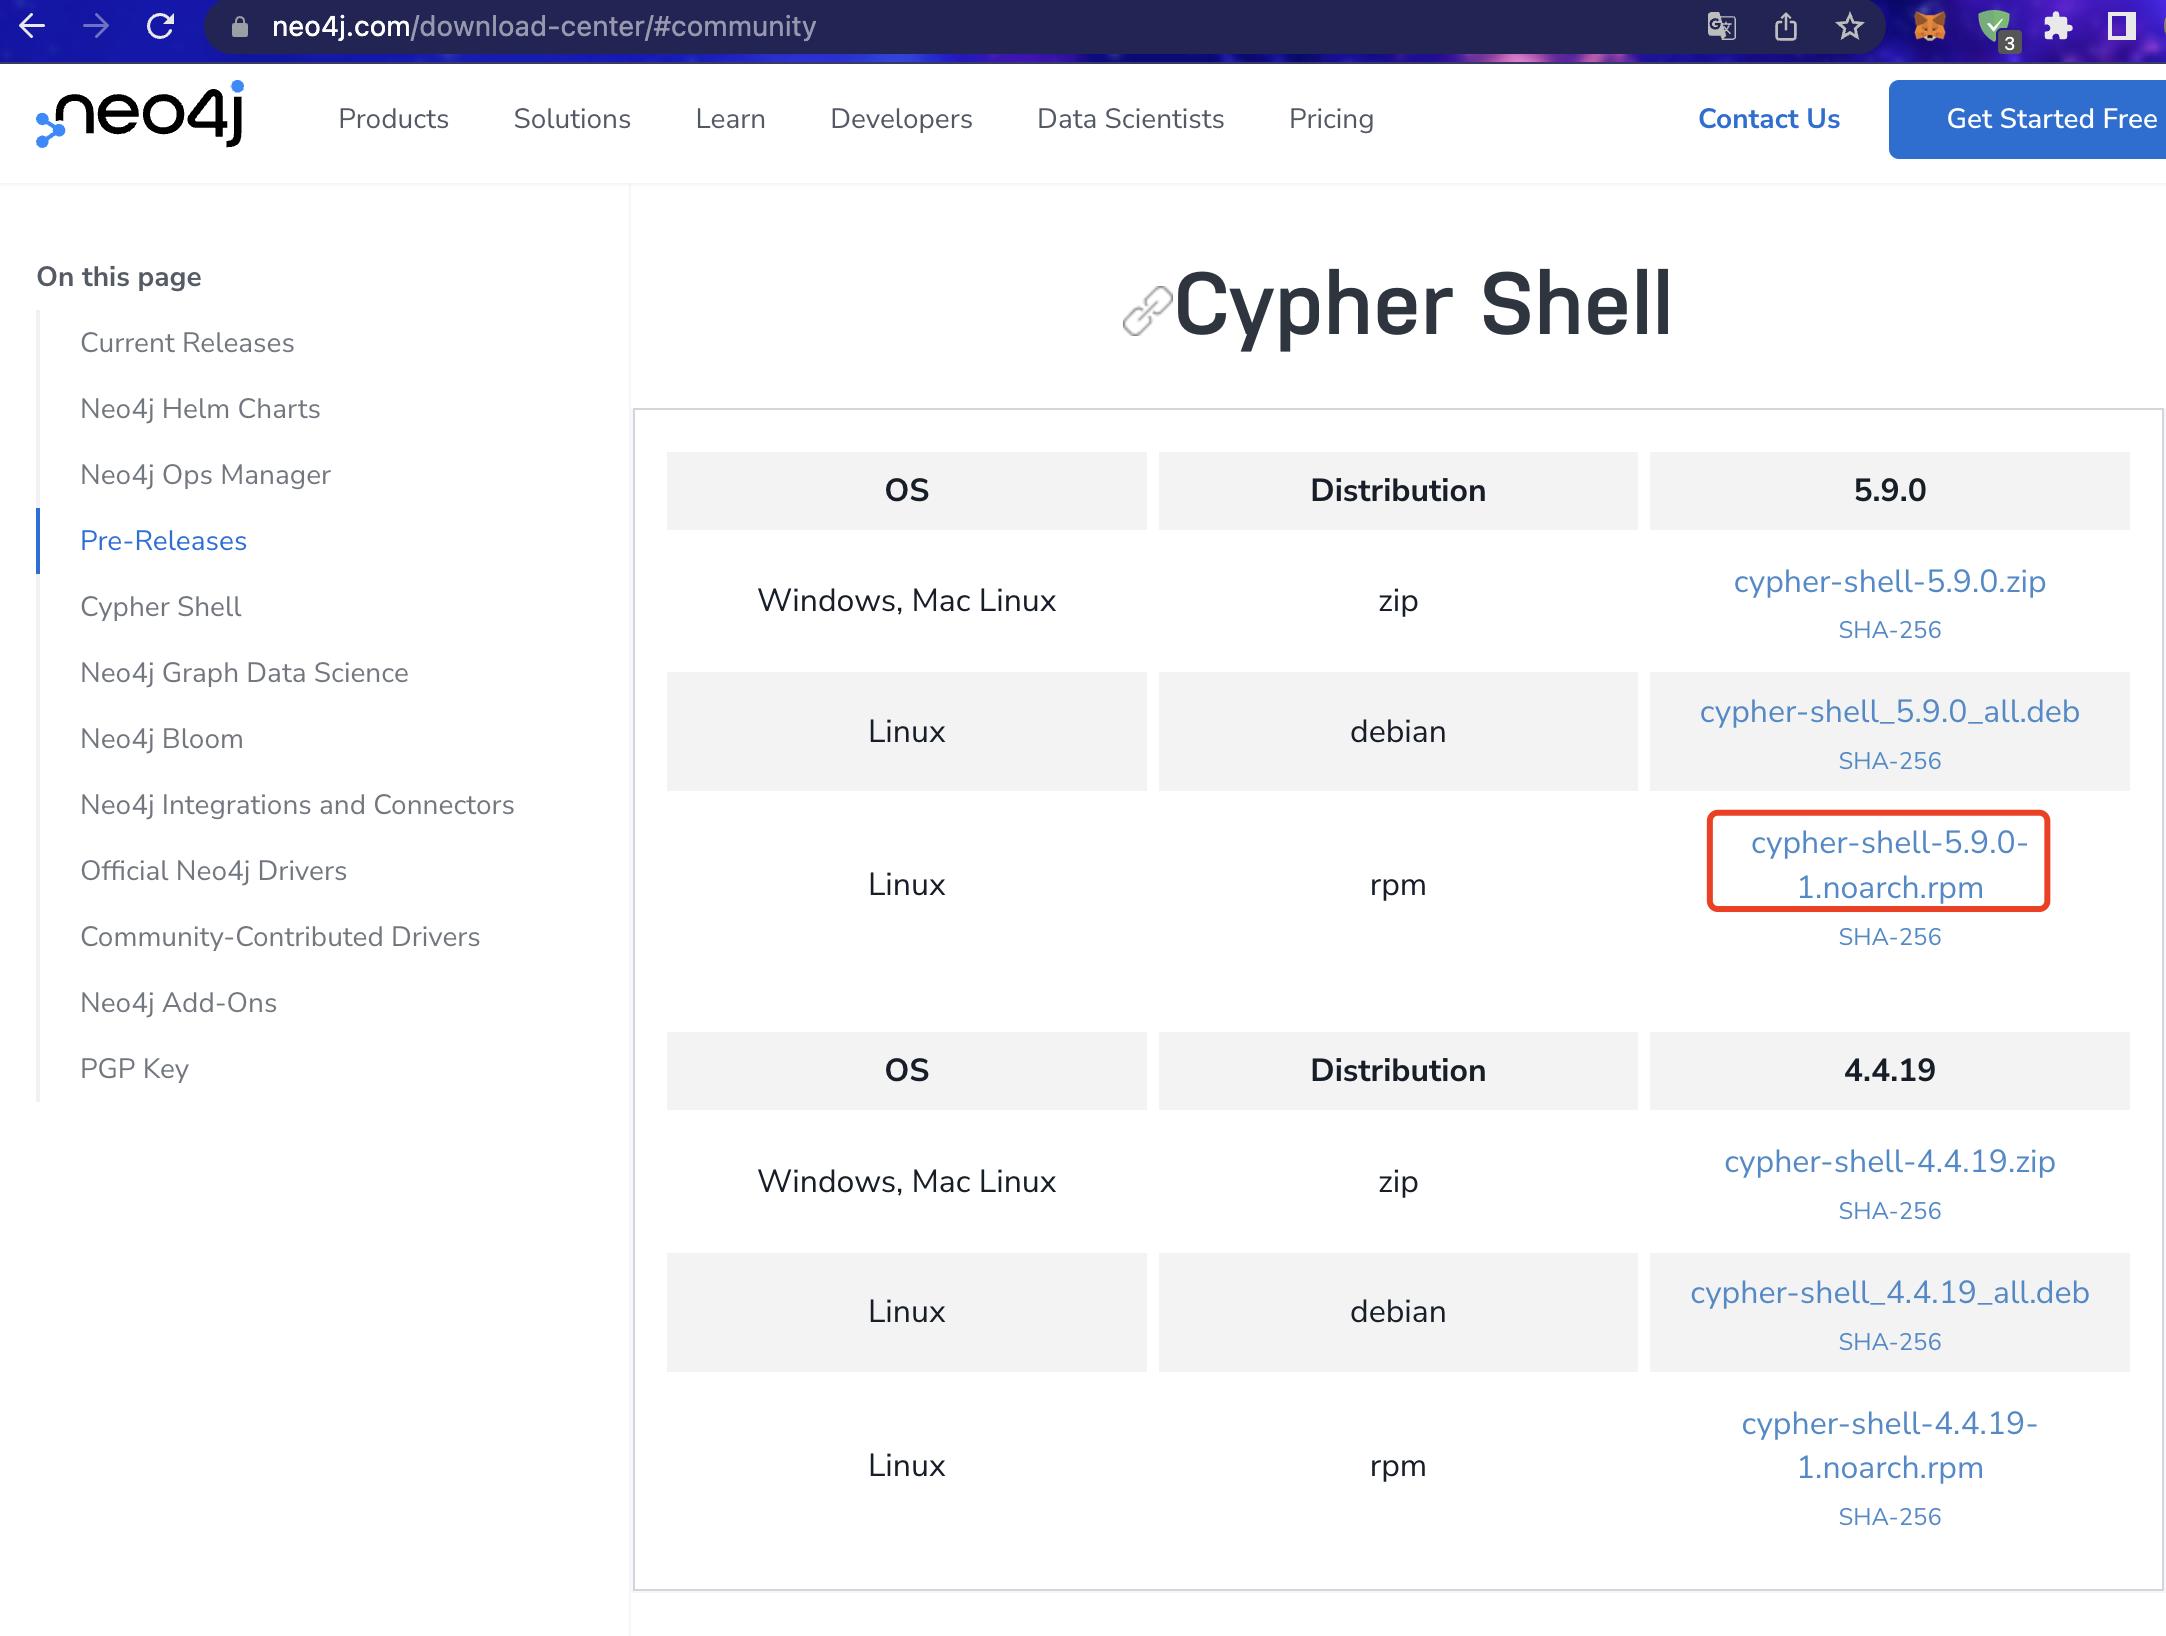Open the Solutions menu

coord(572,119)
